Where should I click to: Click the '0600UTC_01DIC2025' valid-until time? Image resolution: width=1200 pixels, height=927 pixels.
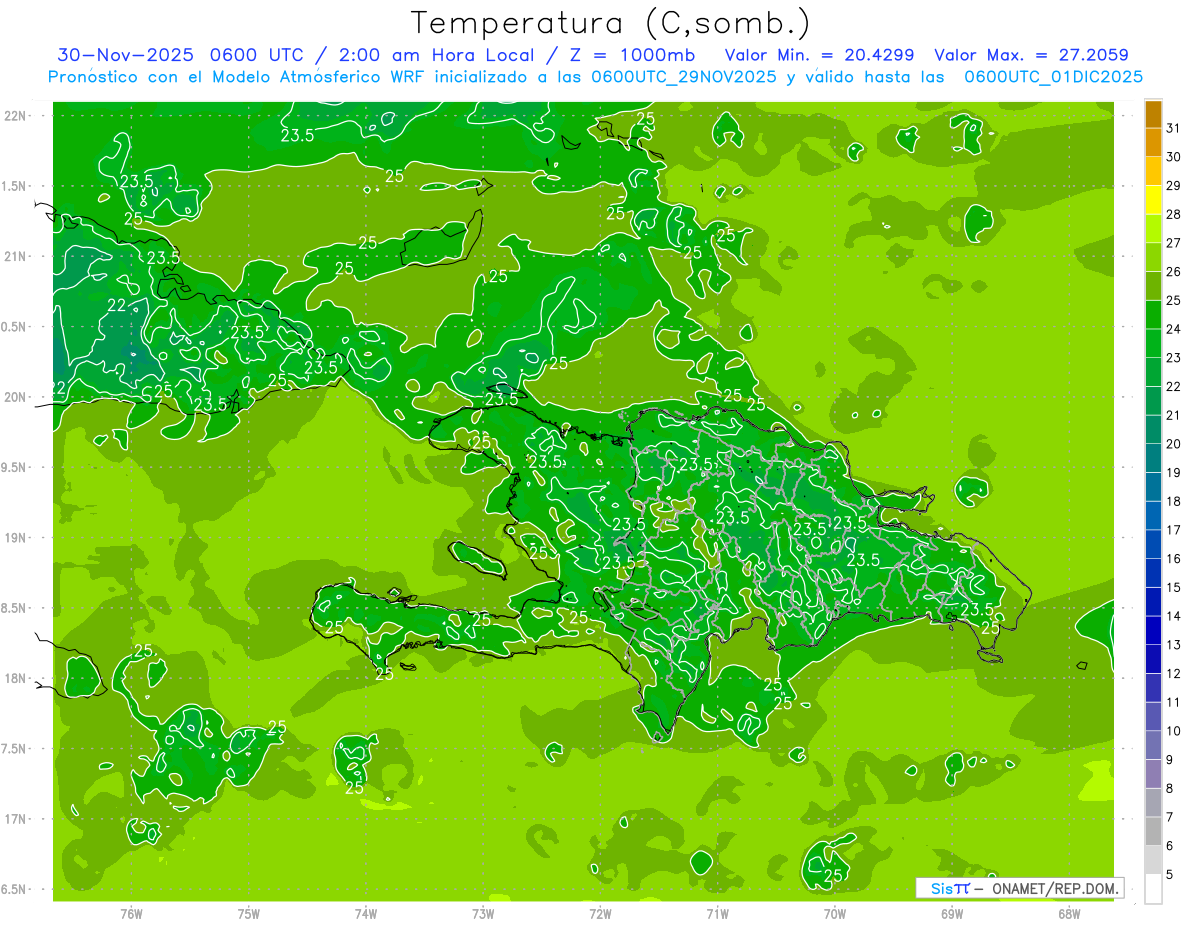1053,77
